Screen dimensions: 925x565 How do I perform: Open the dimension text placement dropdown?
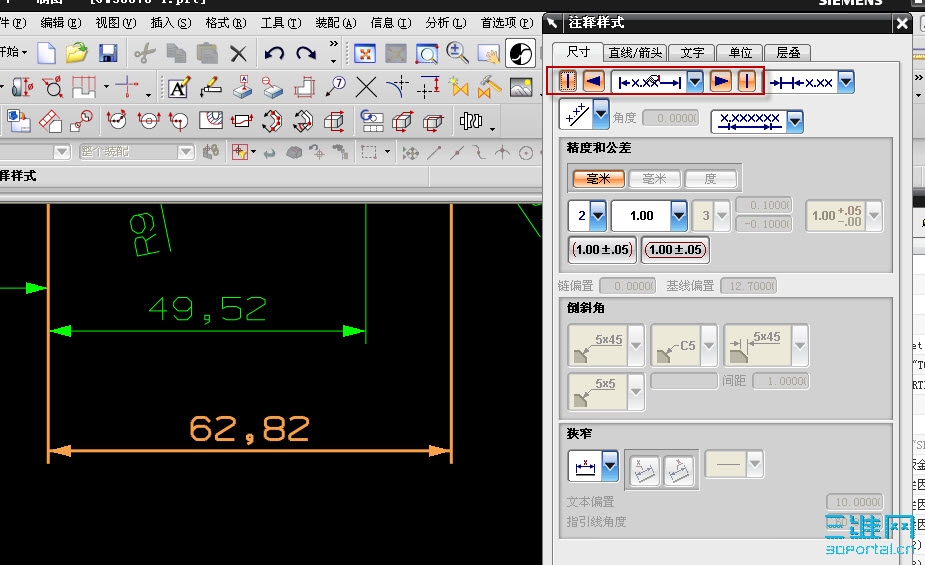695,81
